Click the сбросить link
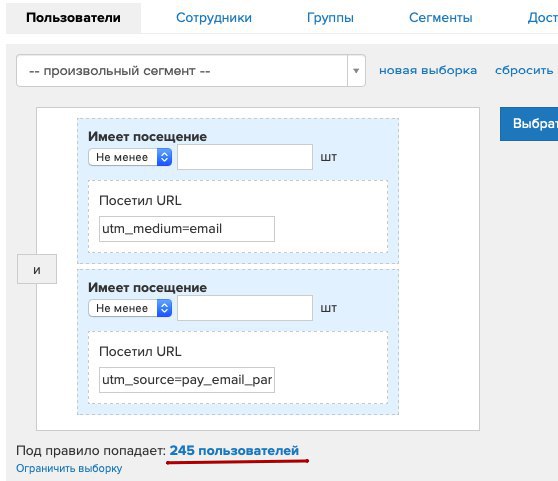 pyautogui.click(x=524, y=70)
